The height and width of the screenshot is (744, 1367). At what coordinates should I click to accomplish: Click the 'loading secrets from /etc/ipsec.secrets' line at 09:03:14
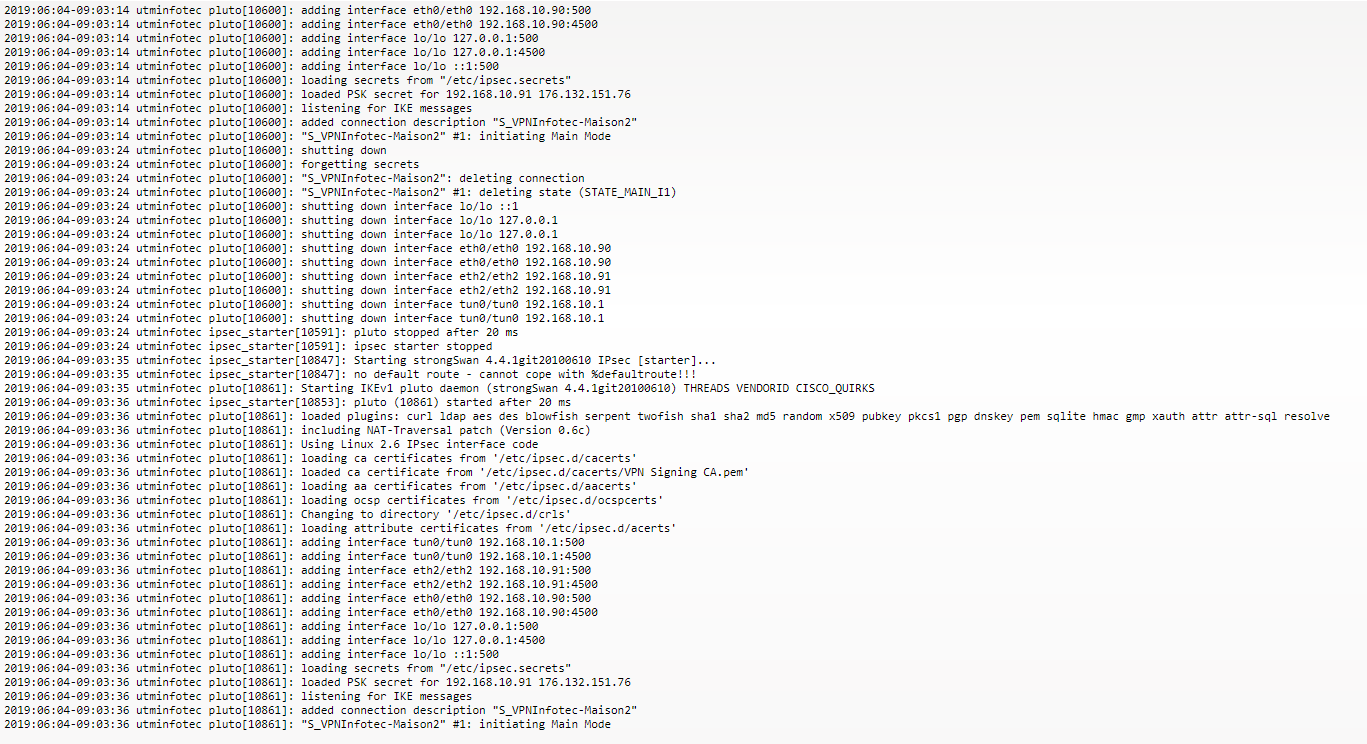(288, 80)
